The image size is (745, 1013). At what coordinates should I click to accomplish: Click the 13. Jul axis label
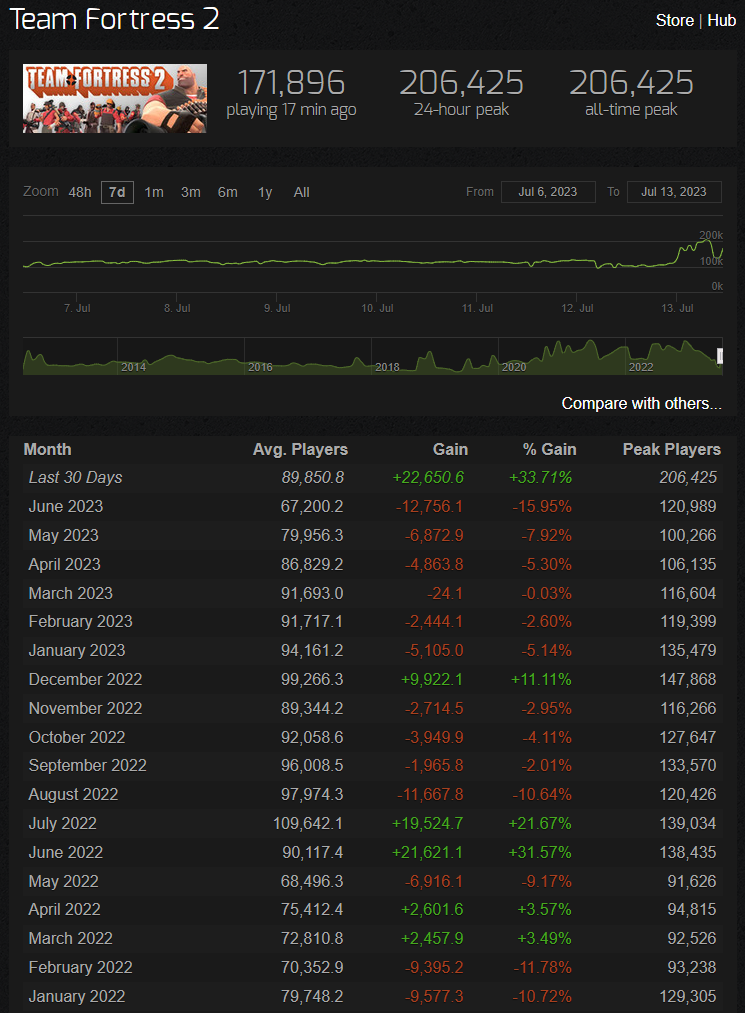677,308
